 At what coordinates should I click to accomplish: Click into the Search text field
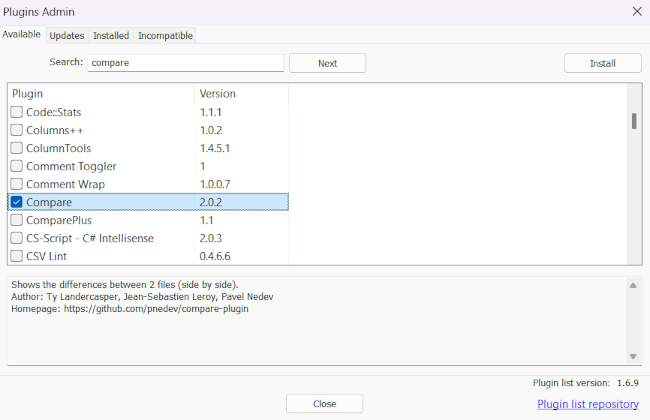coord(185,63)
